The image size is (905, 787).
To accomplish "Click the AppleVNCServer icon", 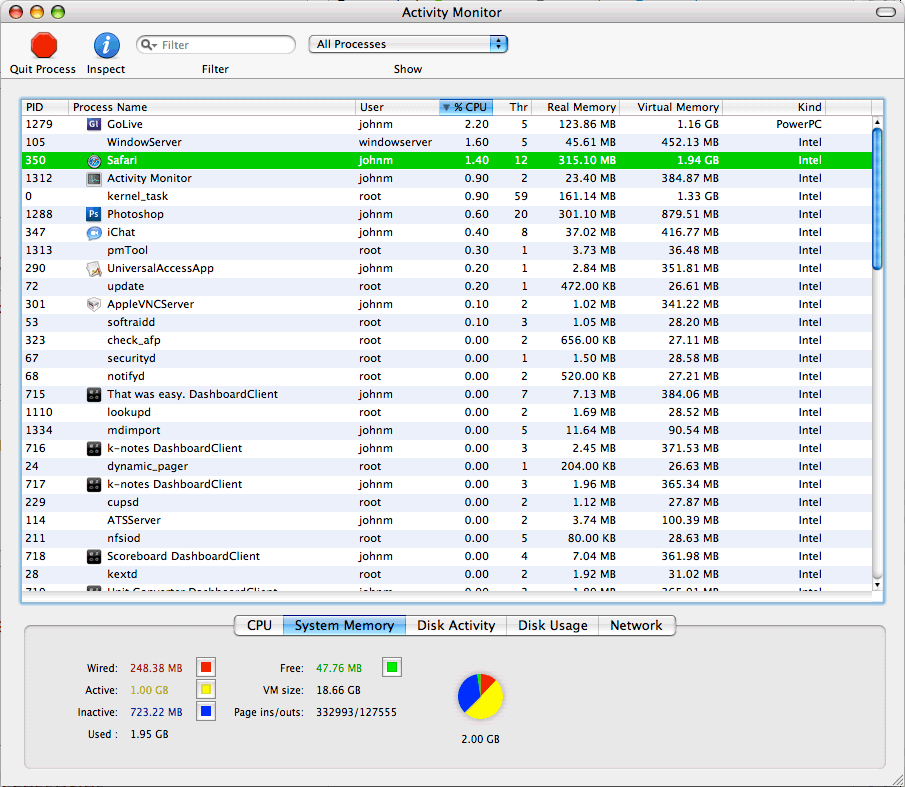I will click(x=94, y=304).
